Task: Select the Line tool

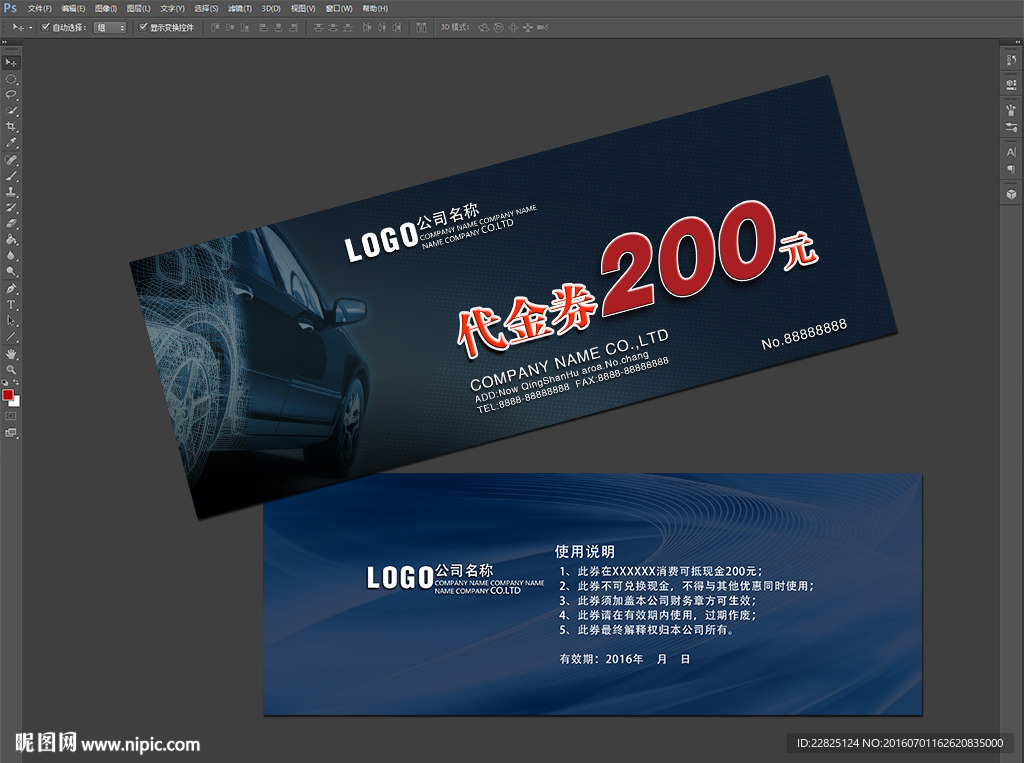Action: point(11,337)
